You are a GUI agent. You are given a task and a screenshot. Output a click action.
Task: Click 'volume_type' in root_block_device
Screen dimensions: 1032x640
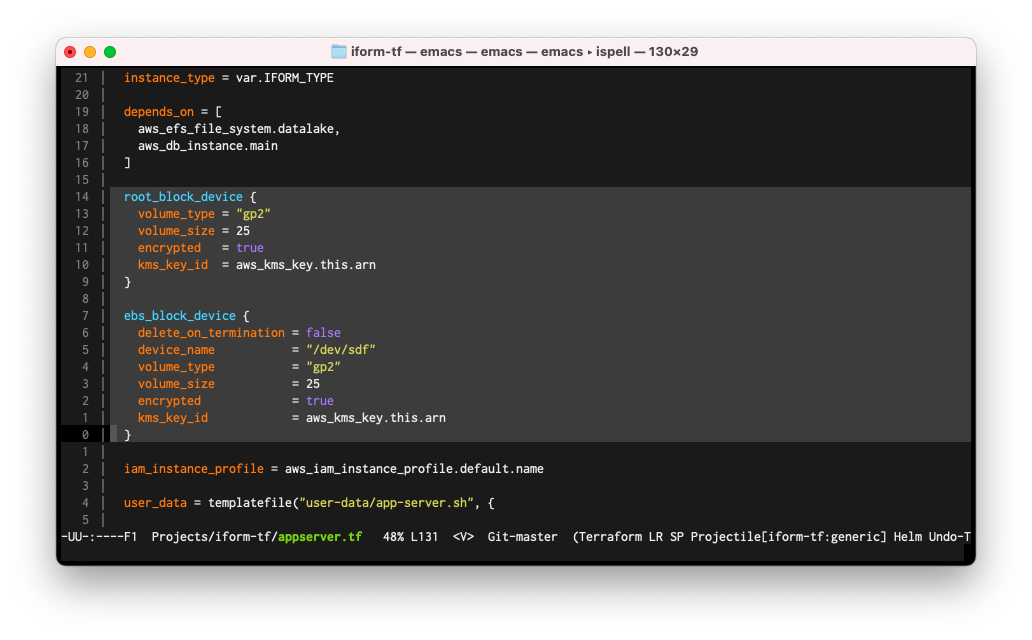coord(176,214)
